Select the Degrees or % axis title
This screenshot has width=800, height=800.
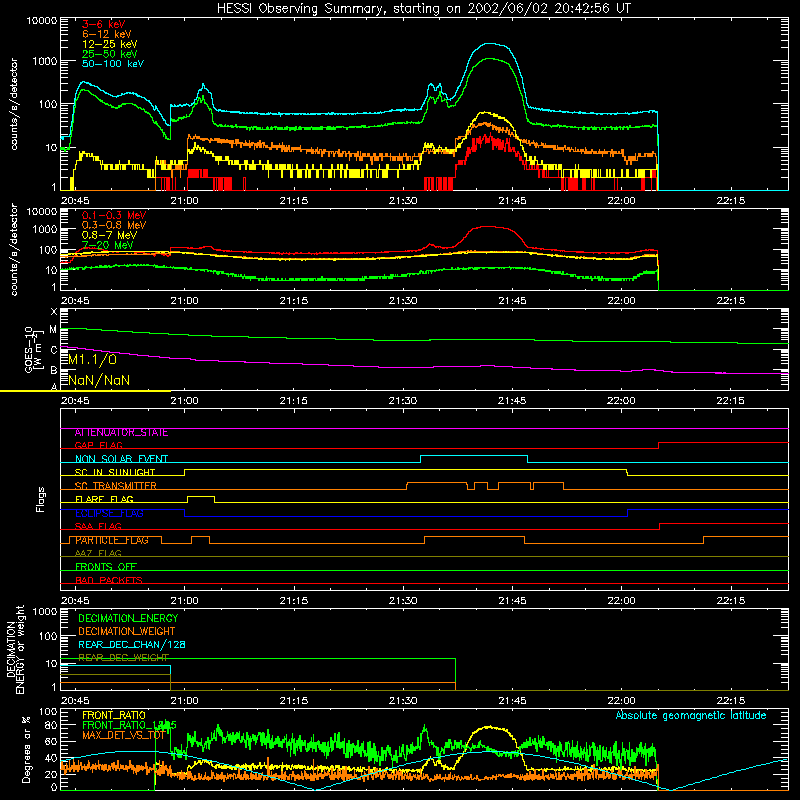[26, 750]
